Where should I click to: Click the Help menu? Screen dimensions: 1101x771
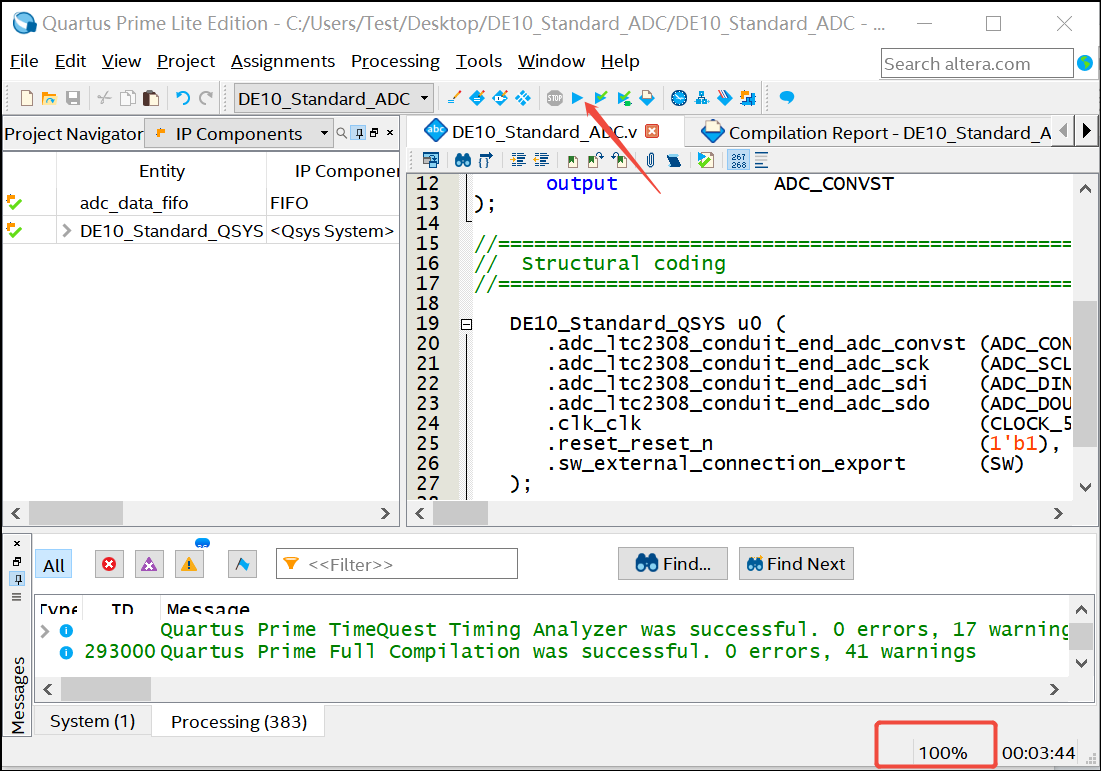(620, 62)
